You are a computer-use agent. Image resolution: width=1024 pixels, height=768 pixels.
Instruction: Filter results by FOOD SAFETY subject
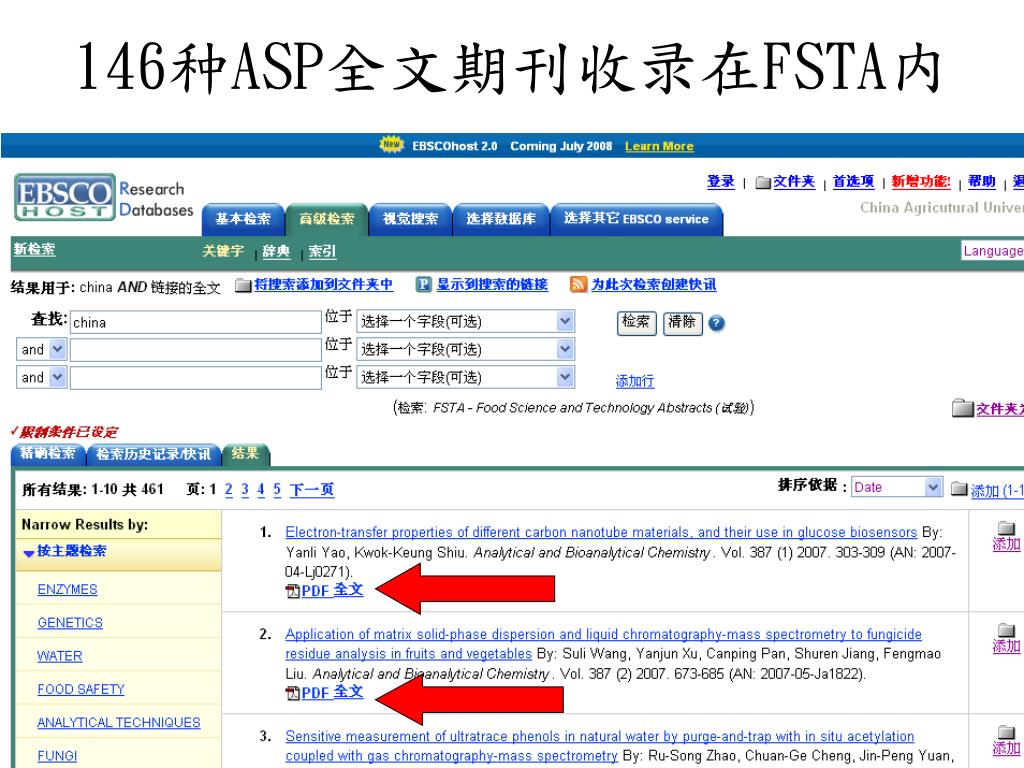pos(81,690)
